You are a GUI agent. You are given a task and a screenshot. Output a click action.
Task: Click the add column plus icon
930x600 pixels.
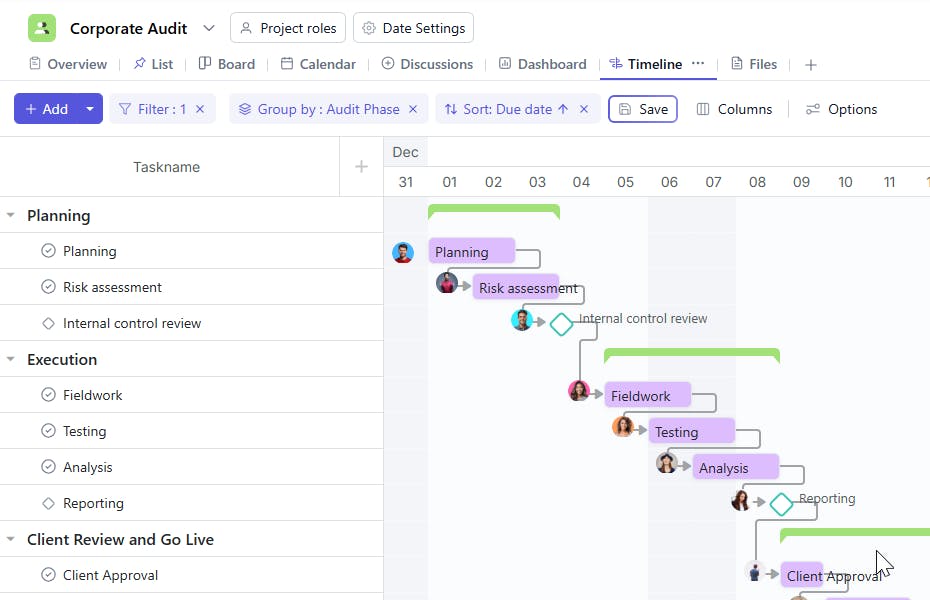(361, 167)
